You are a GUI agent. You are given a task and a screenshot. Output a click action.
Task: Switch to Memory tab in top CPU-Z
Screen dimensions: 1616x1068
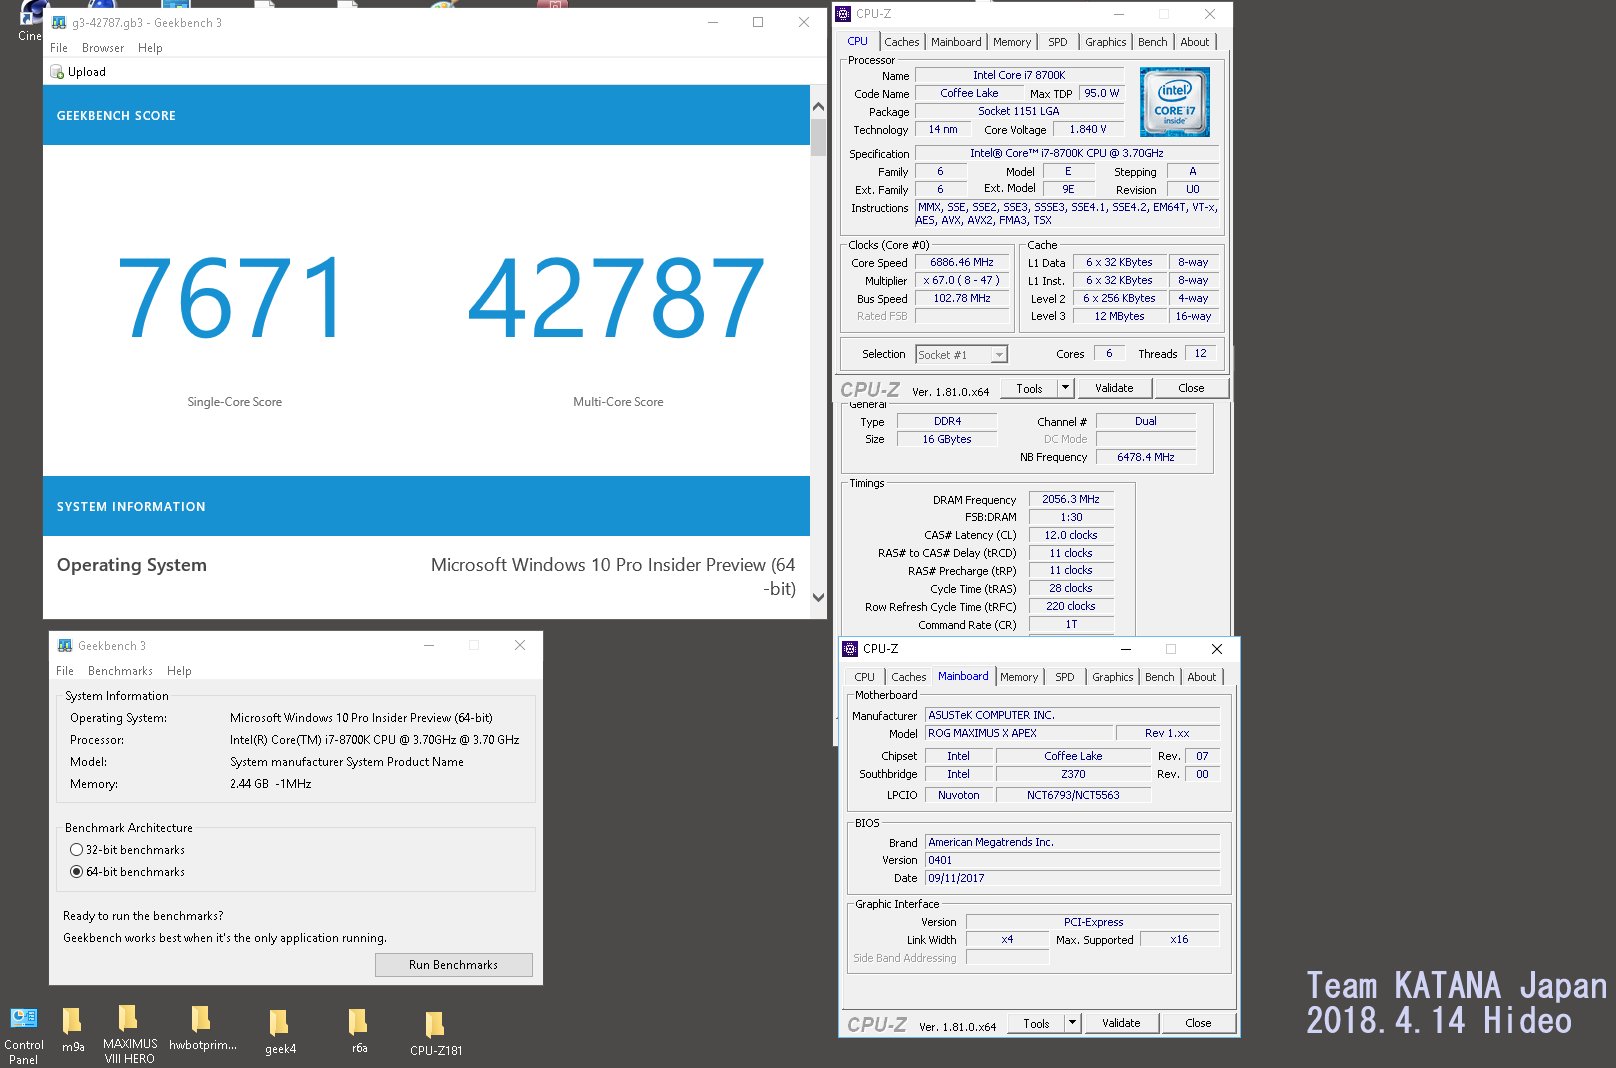coord(1012,42)
